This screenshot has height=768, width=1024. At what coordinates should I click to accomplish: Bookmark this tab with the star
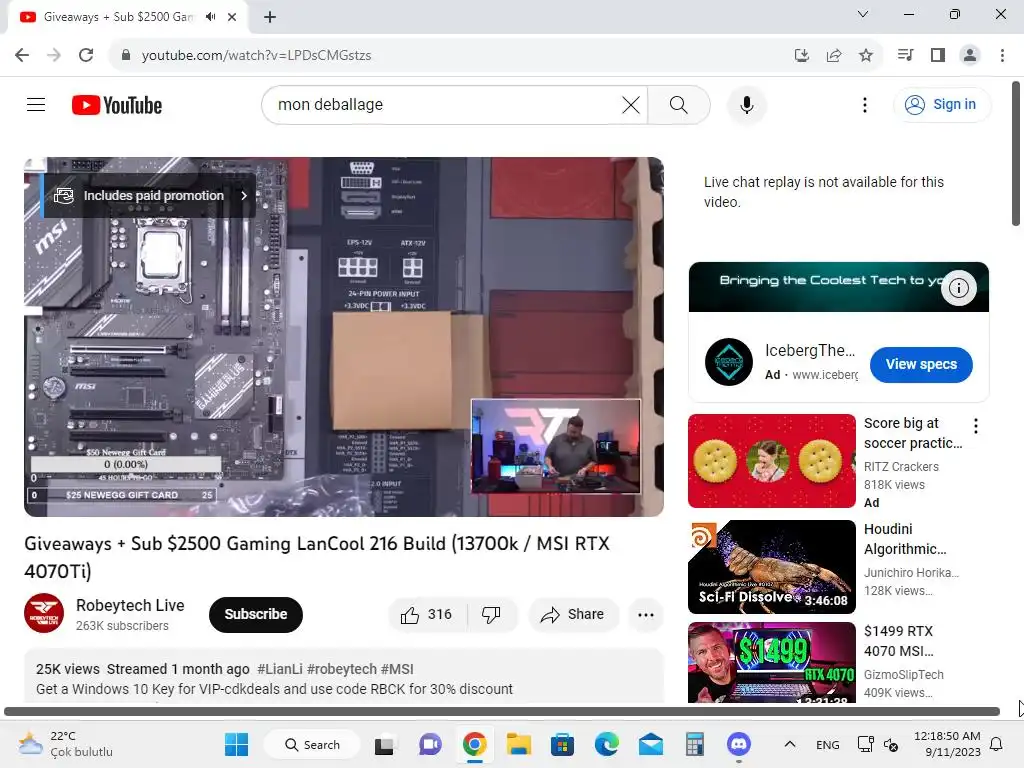click(866, 55)
